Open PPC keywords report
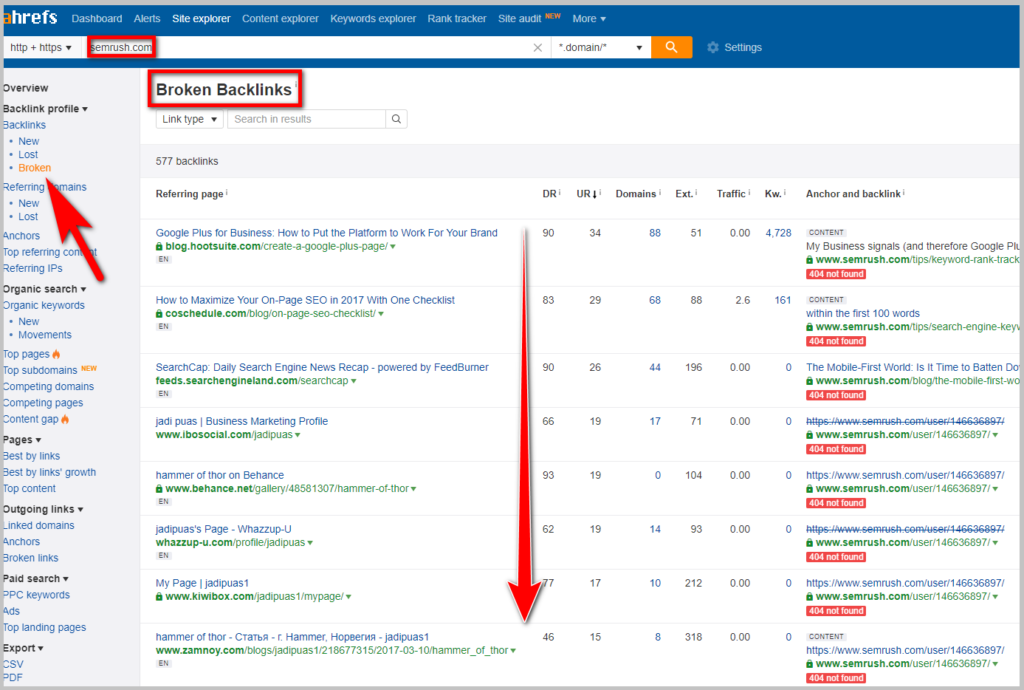This screenshot has width=1024, height=690. coord(37,595)
